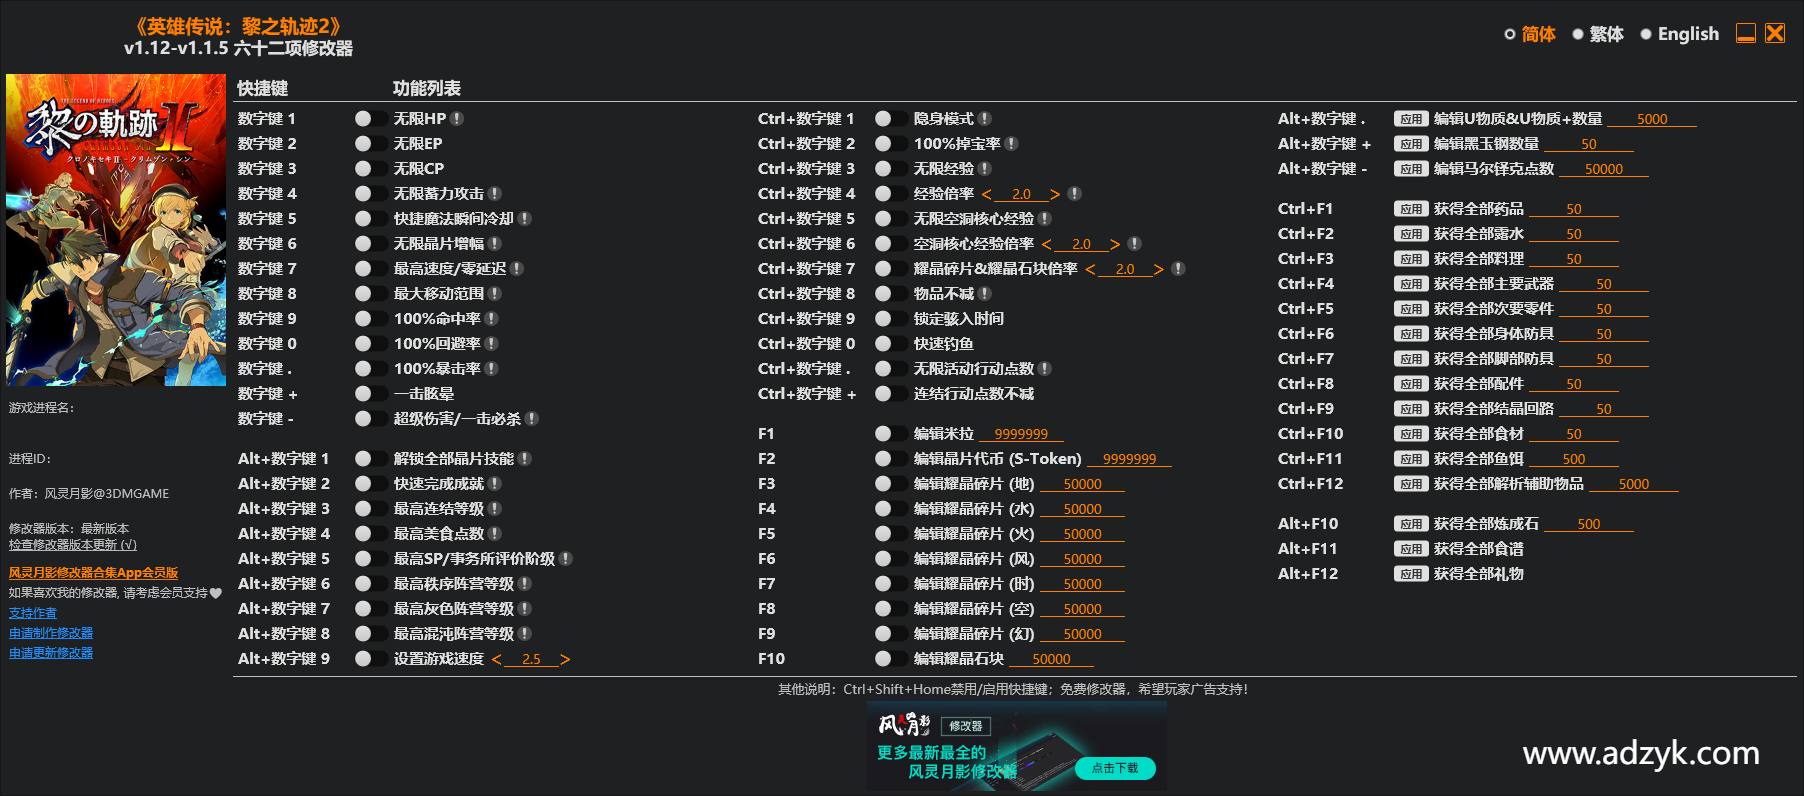This screenshot has width=1804, height=796.
Task: Increase 耀晶碎片&耀晶石块倍率 with right arrow
Action: pos(1159,269)
